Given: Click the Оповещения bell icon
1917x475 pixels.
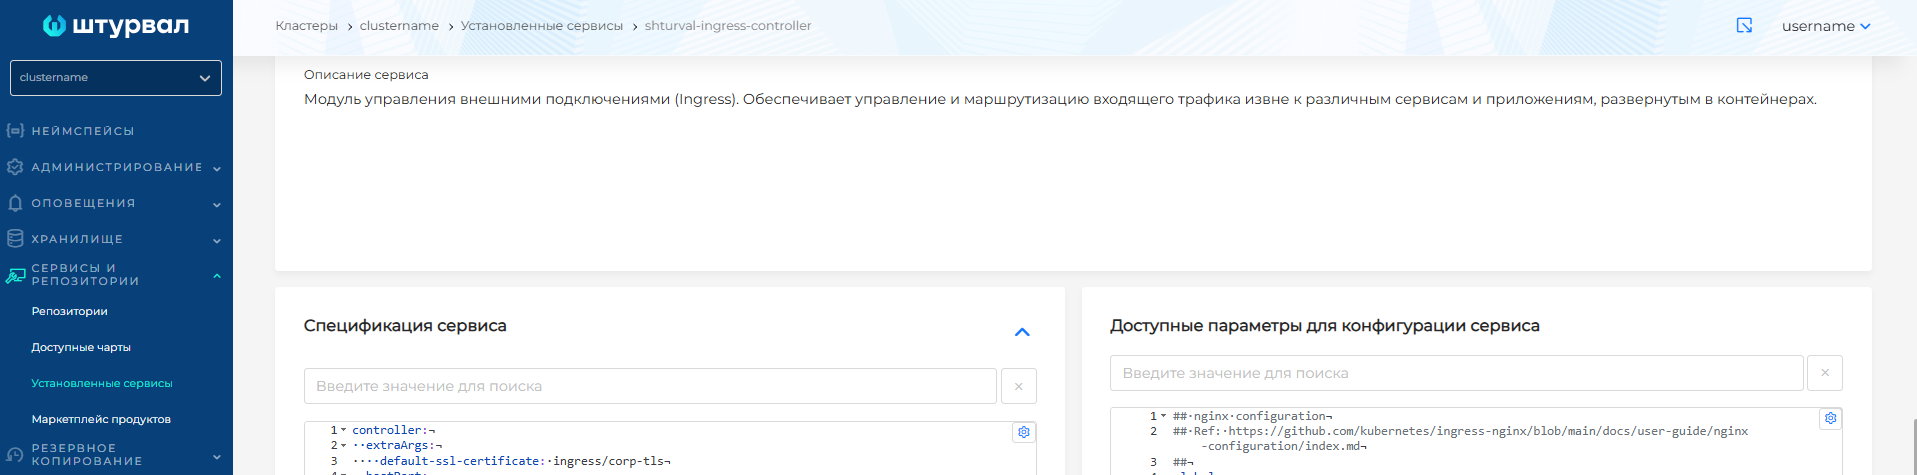Looking at the screenshot, I should pos(15,203).
